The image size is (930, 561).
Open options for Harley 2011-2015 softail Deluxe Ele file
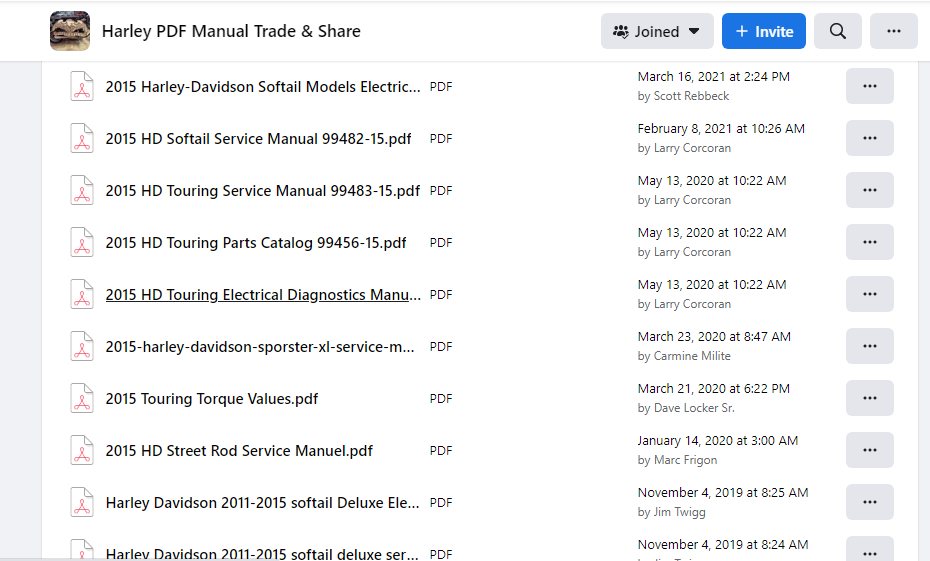coord(869,502)
